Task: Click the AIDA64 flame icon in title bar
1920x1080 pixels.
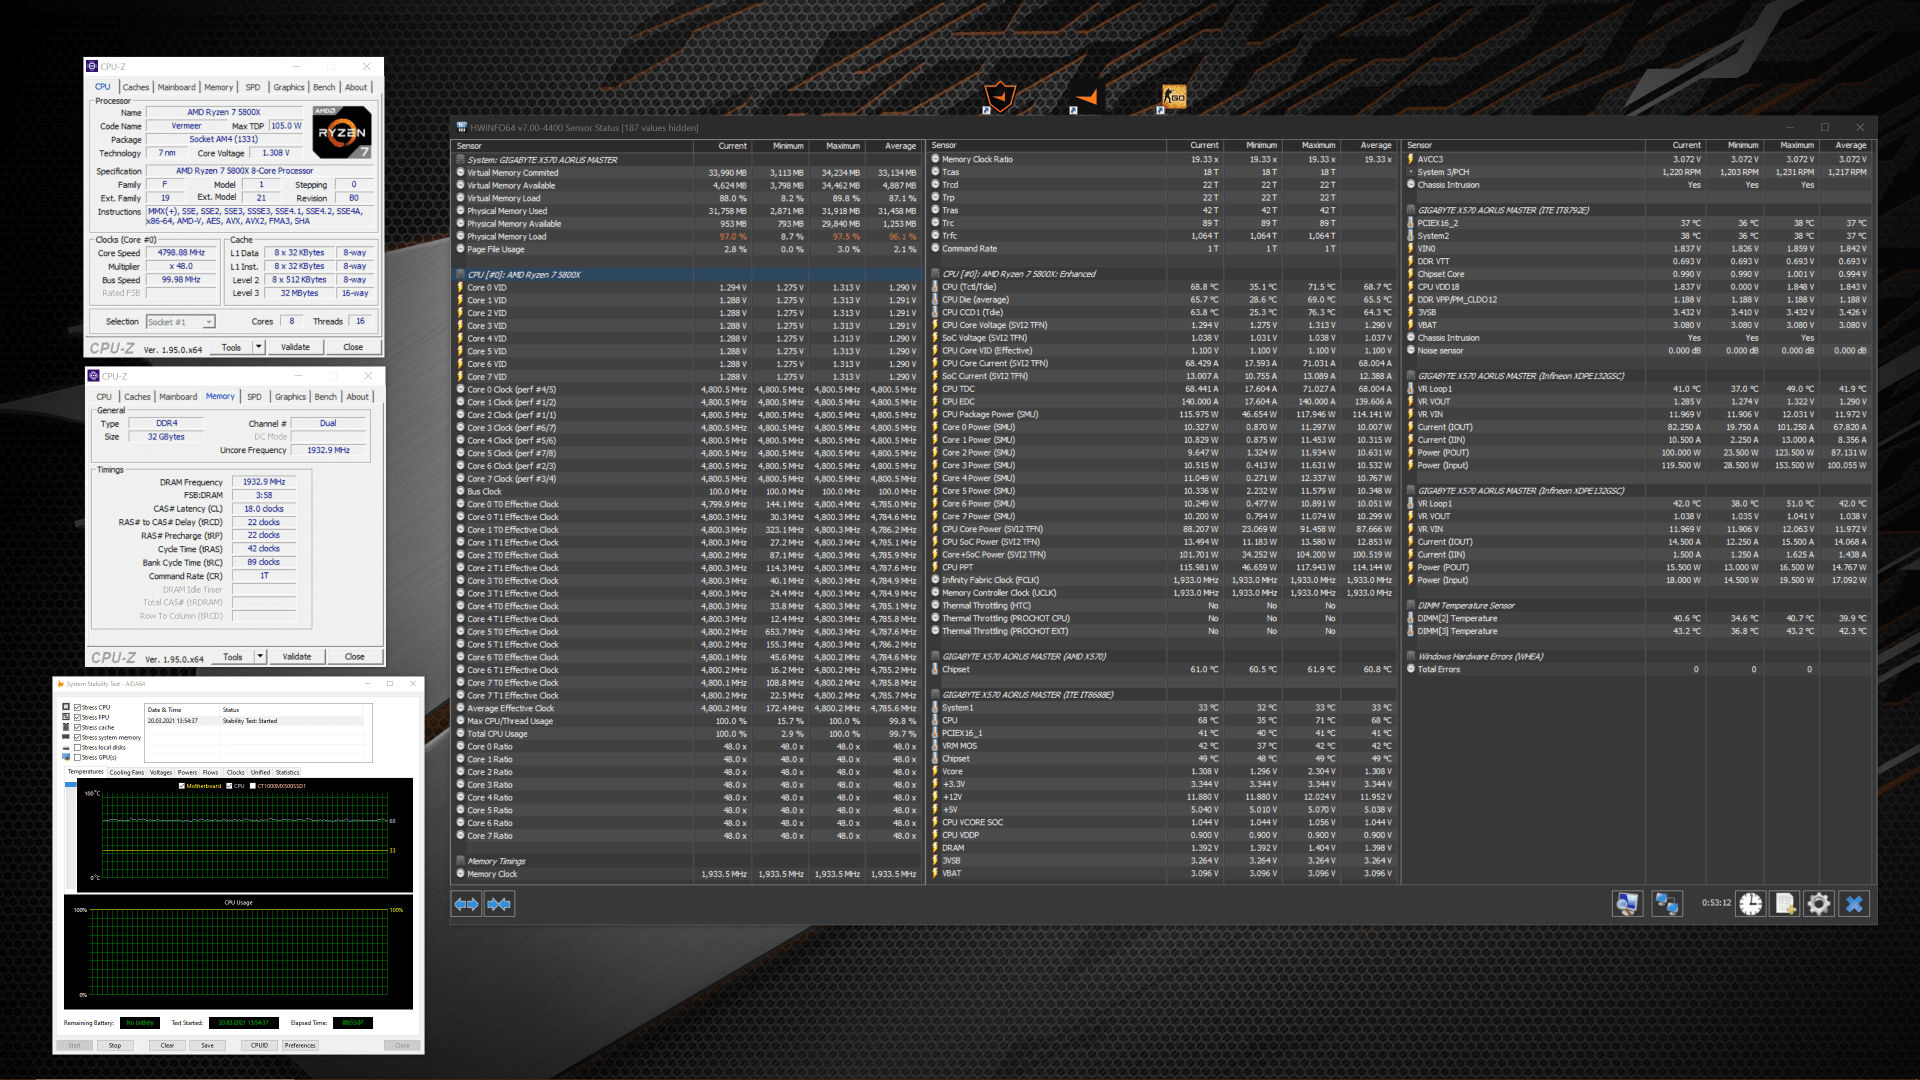Action: click(x=60, y=684)
